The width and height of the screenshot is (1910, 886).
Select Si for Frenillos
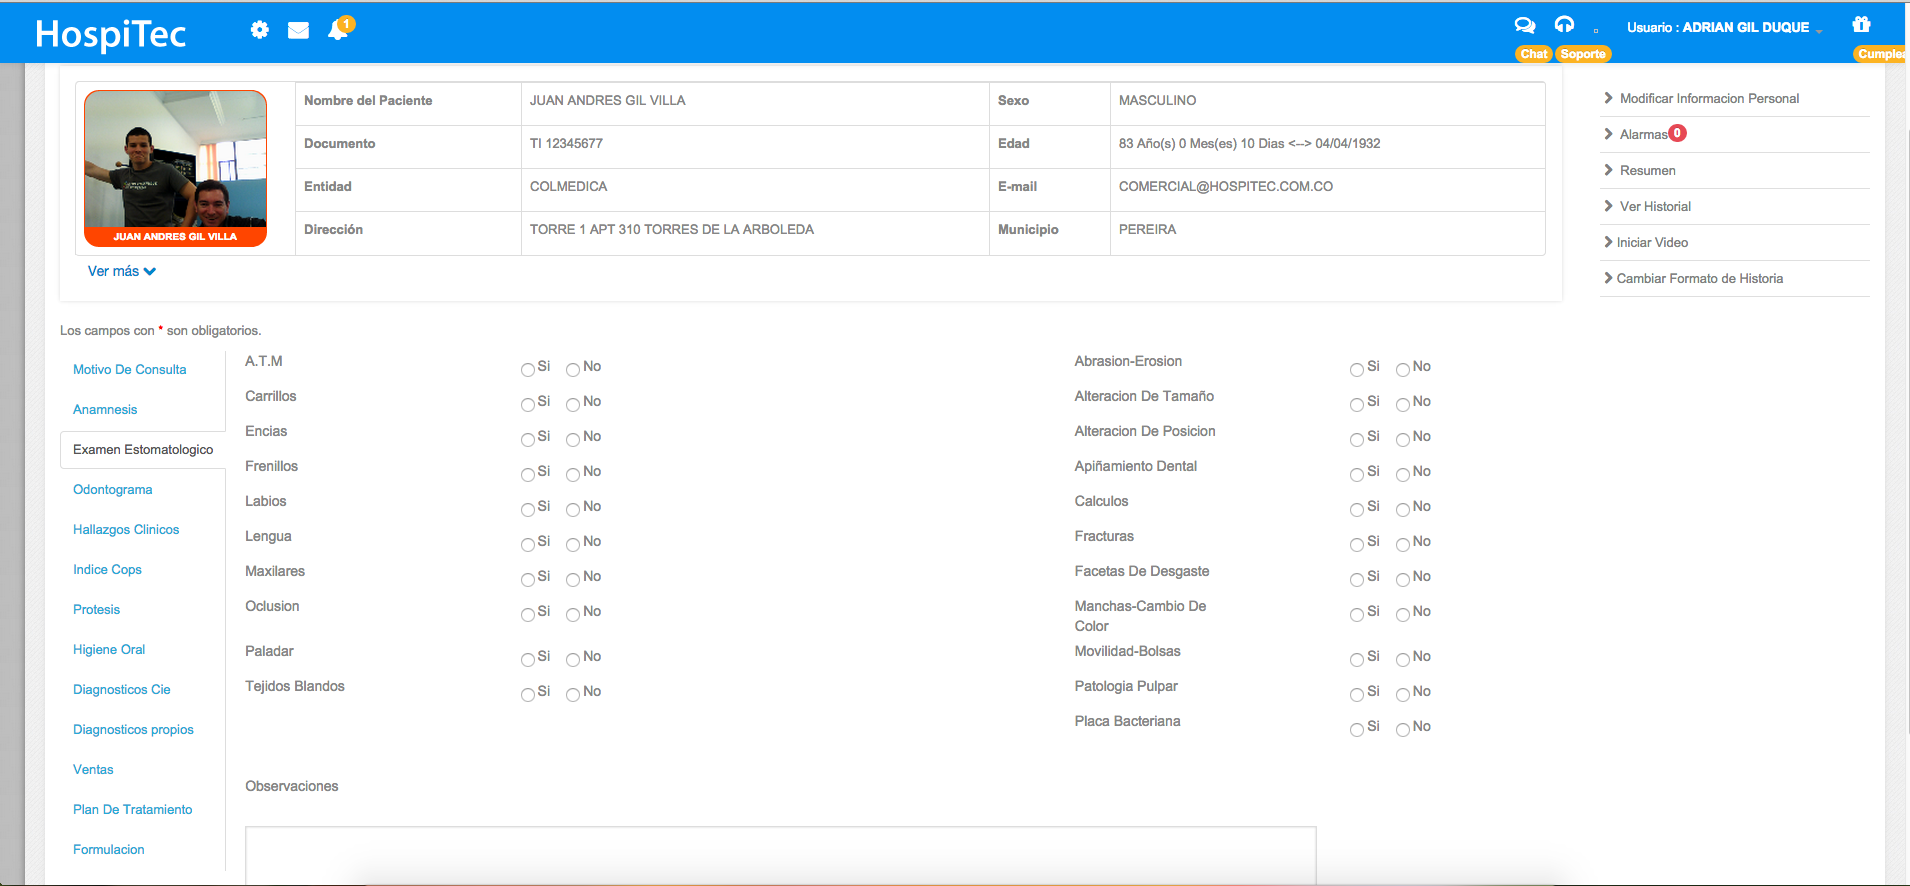click(x=528, y=475)
